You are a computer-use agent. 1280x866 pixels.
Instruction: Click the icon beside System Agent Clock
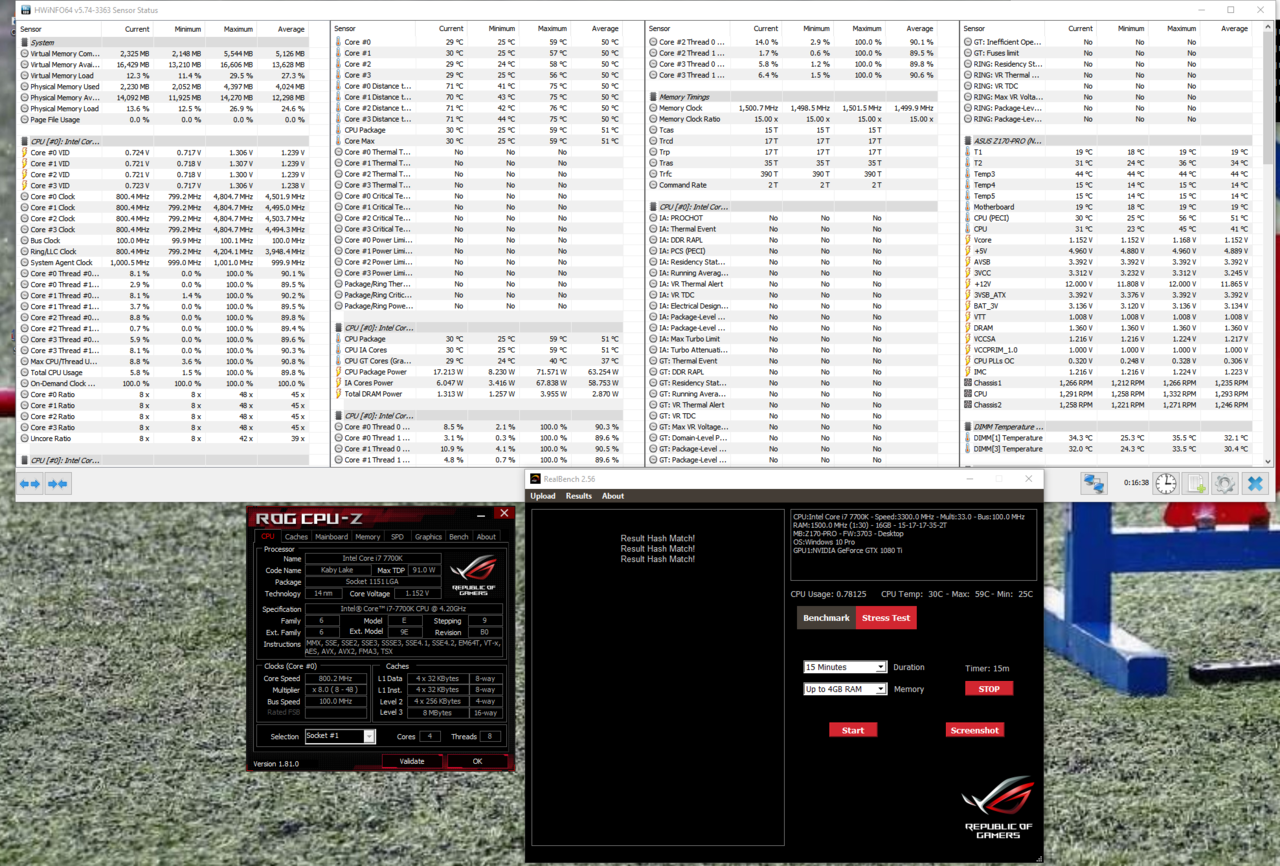coord(24,263)
